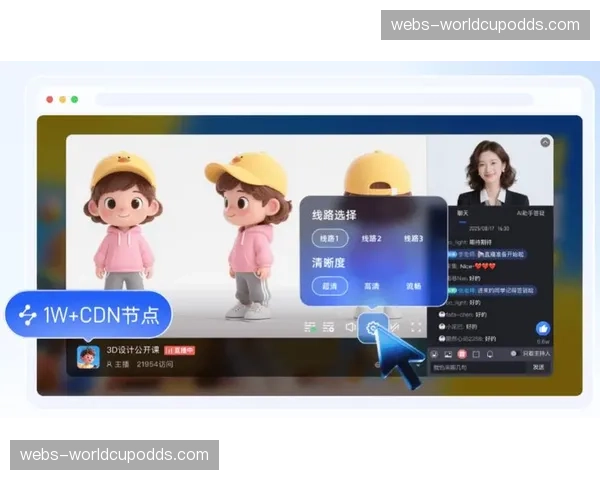Viewport: 600px width, 480px height.
Task: Select 线路3 in the line selection
Action: click(x=413, y=238)
